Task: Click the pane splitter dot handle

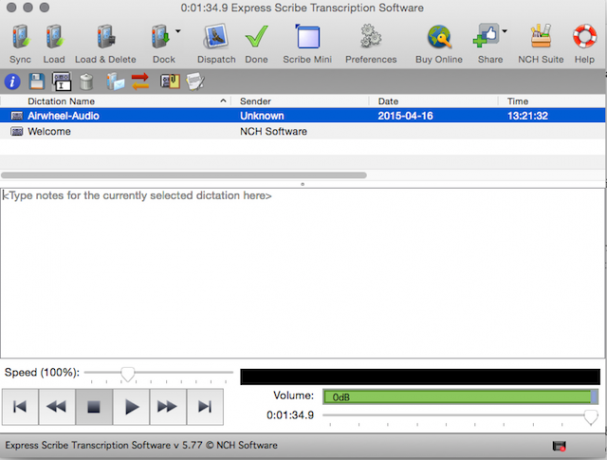Action: (303, 184)
